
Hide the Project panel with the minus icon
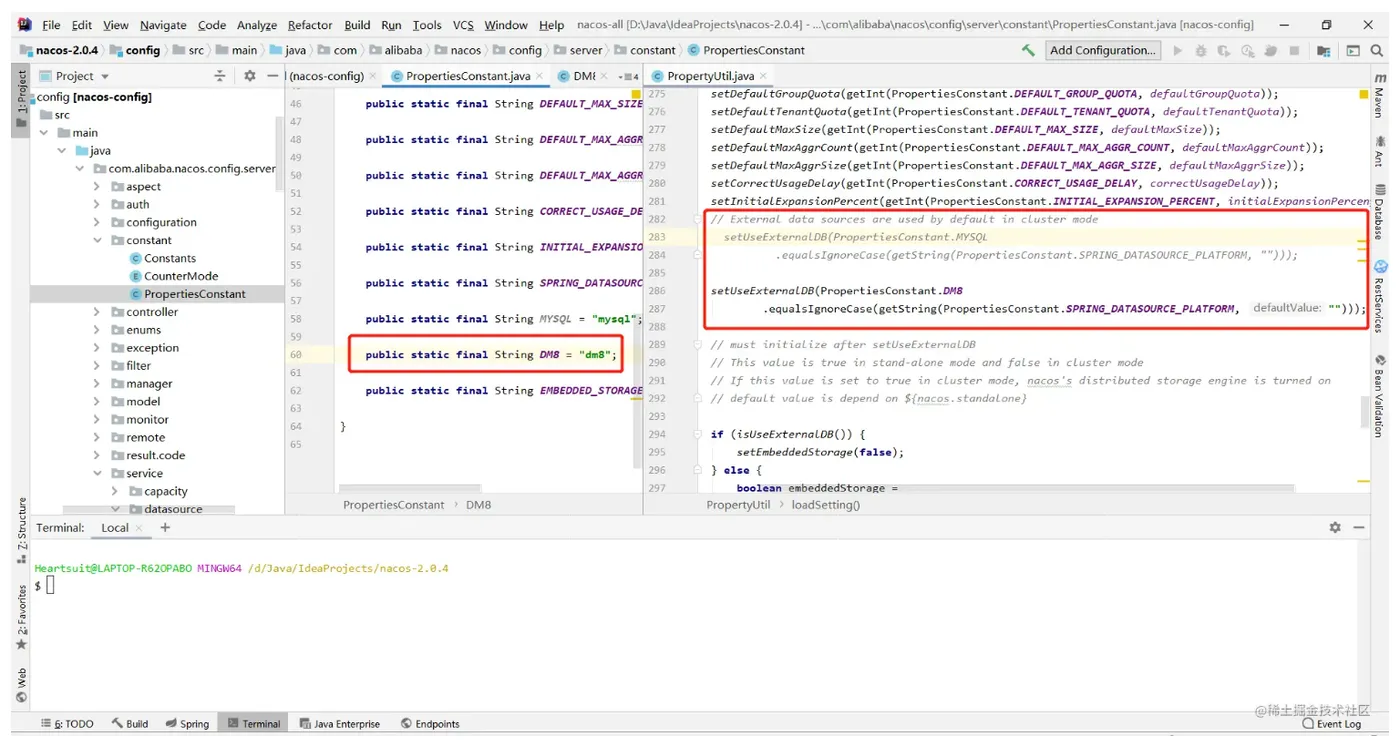pyautogui.click(x=272, y=76)
